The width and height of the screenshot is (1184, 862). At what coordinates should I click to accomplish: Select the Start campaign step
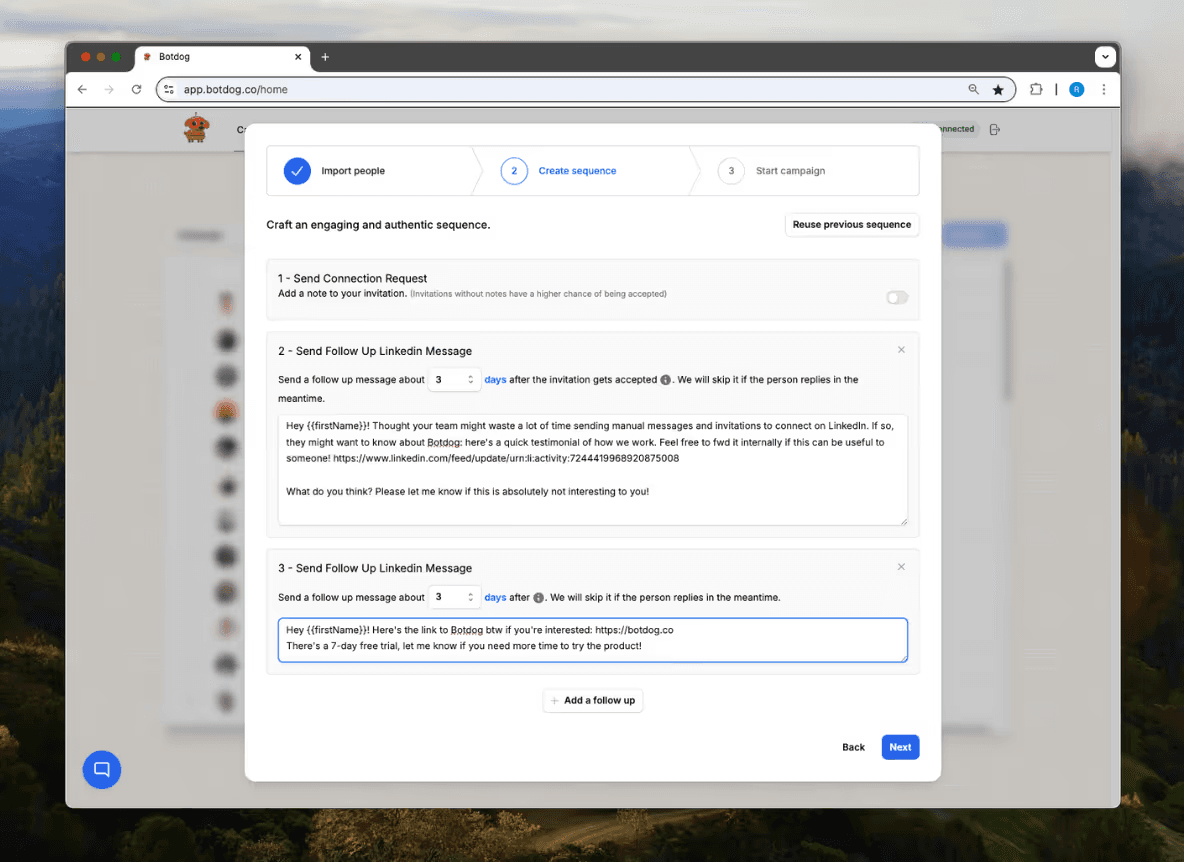(x=790, y=171)
